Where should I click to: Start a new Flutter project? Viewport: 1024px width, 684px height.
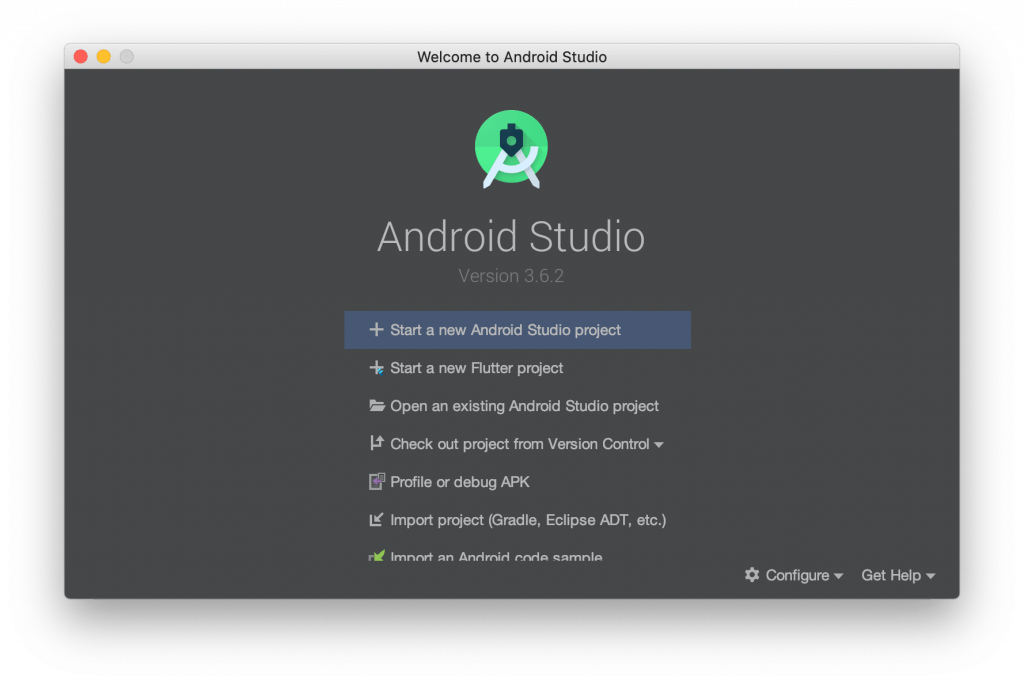tap(517, 368)
